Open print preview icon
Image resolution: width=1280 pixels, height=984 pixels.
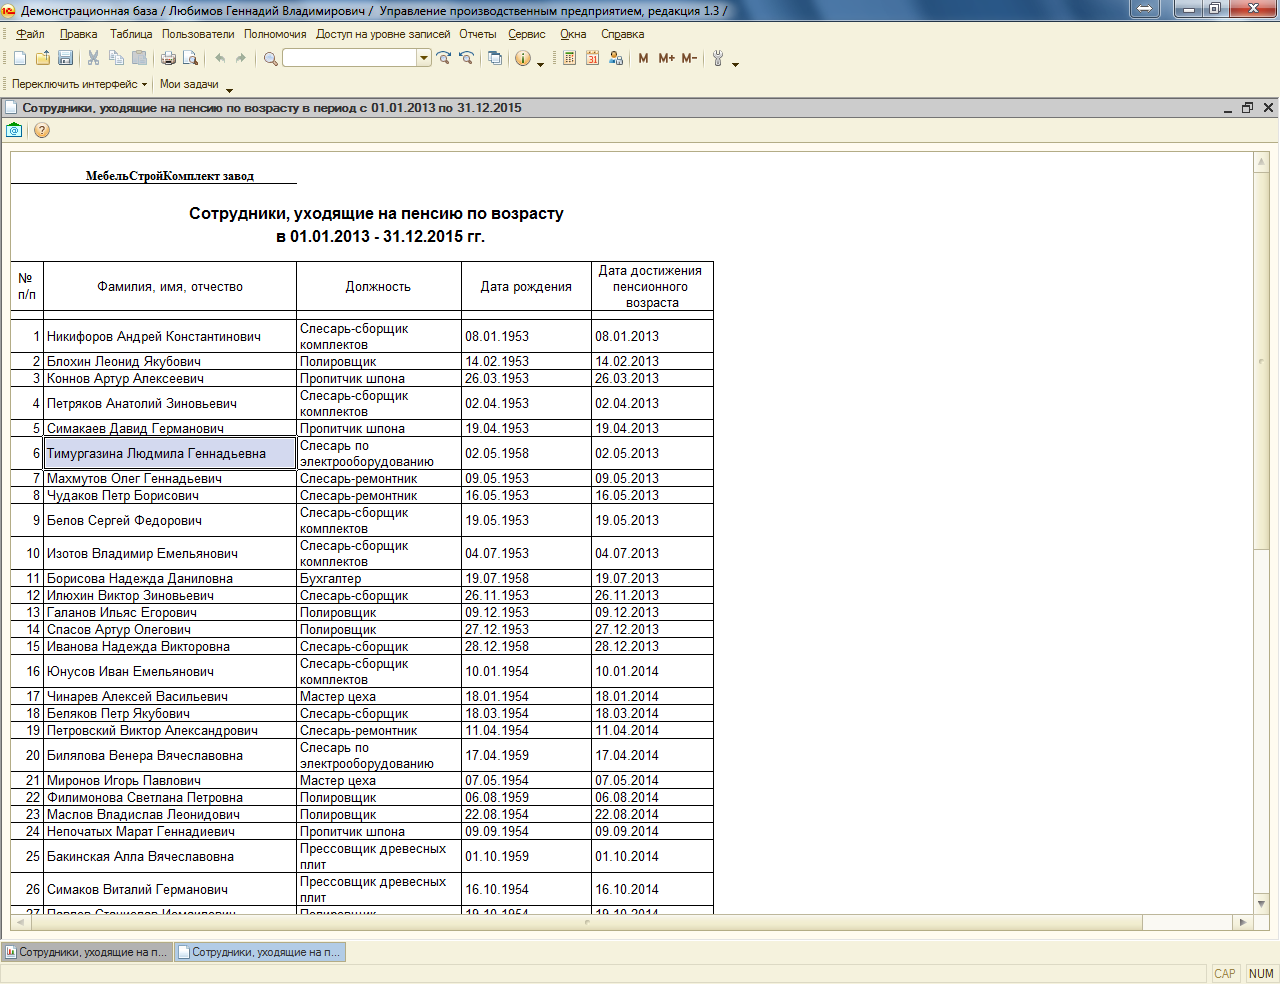(190, 59)
